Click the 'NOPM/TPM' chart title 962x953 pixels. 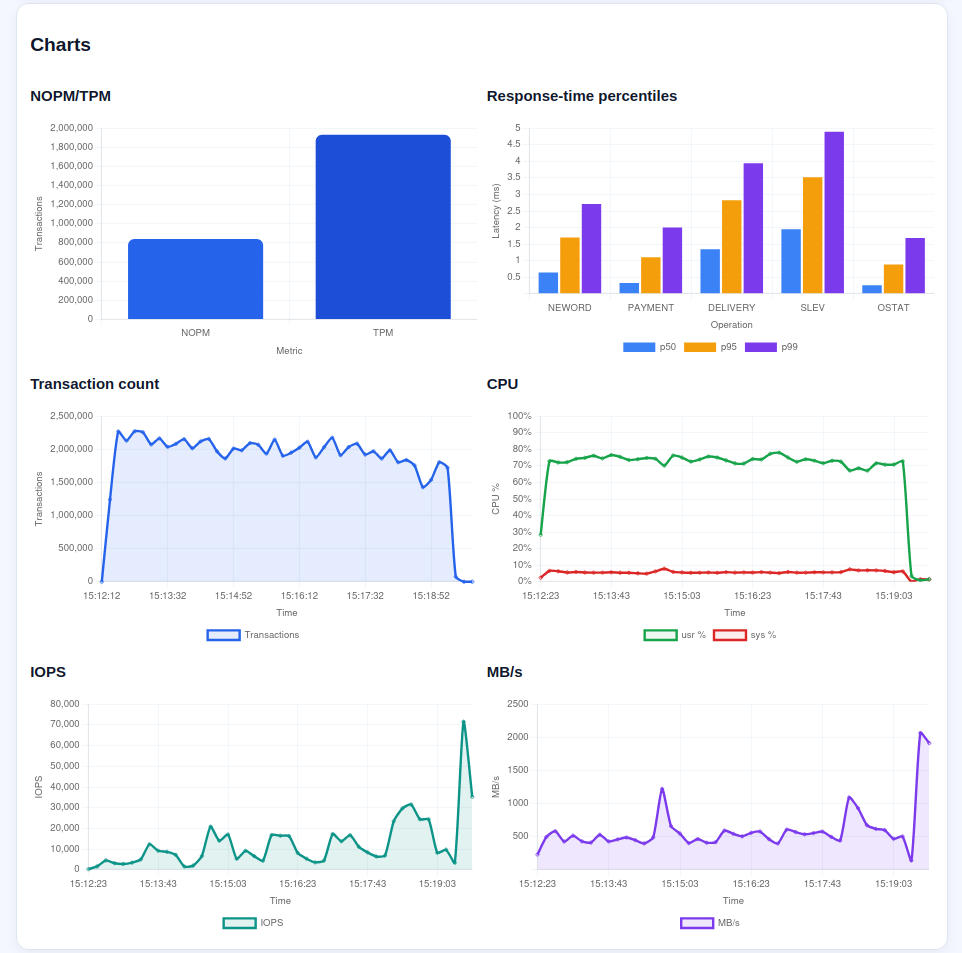(x=71, y=96)
